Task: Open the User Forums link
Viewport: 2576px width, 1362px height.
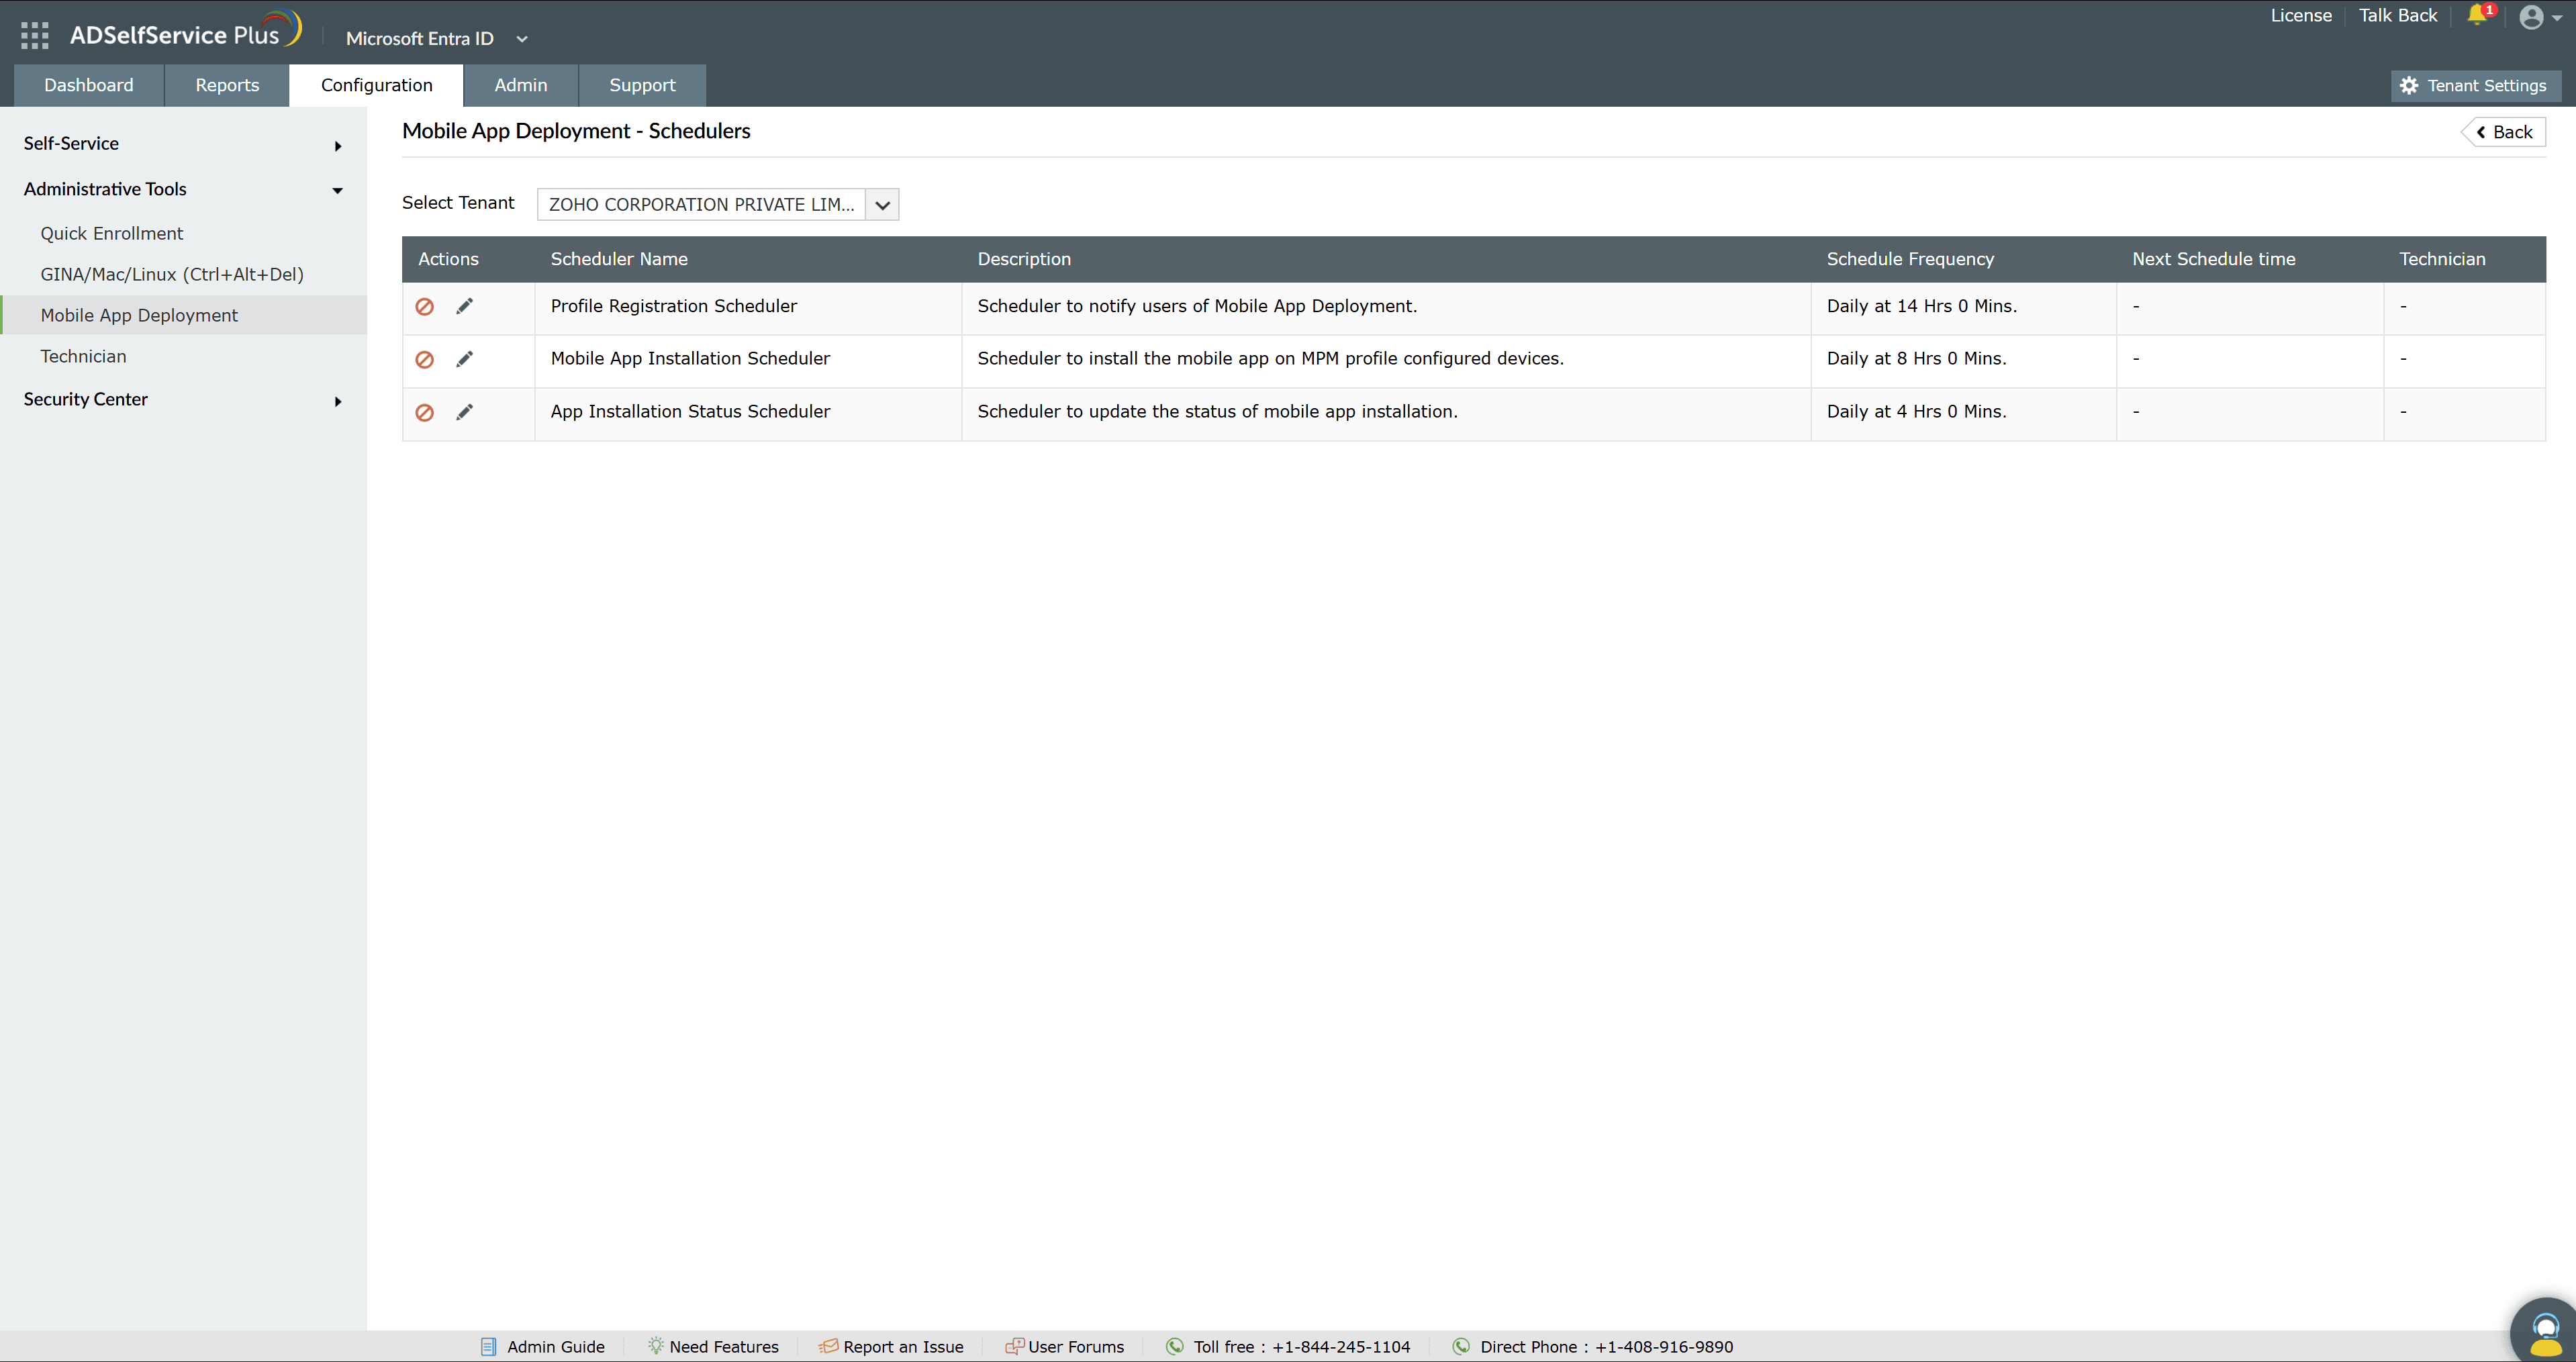Action: [x=1076, y=1347]
